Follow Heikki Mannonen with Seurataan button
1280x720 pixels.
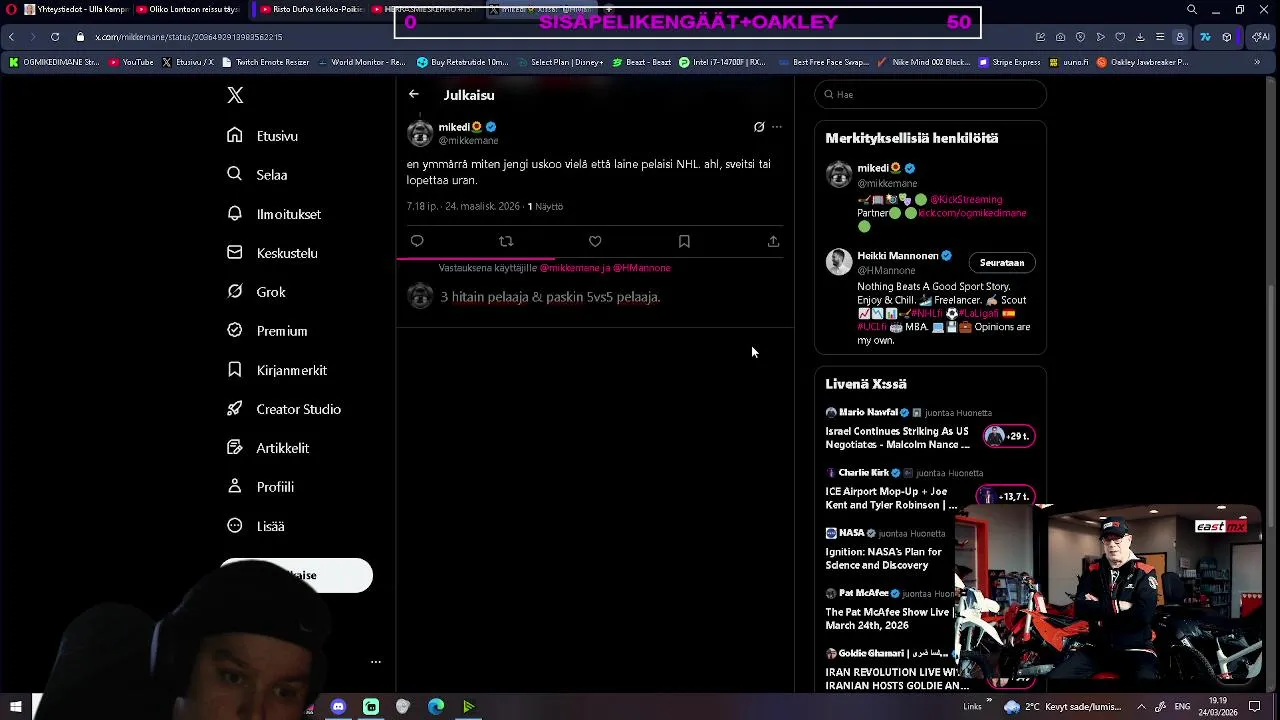click(1002, 263)
